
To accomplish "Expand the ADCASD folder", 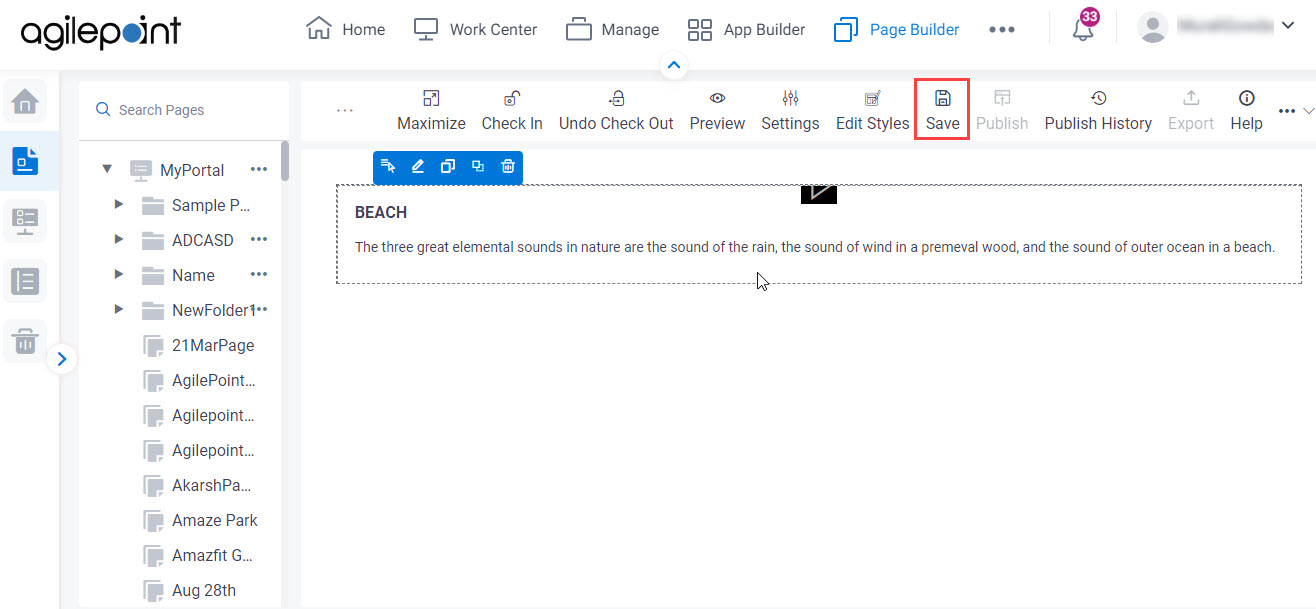I will coord(119,239).
